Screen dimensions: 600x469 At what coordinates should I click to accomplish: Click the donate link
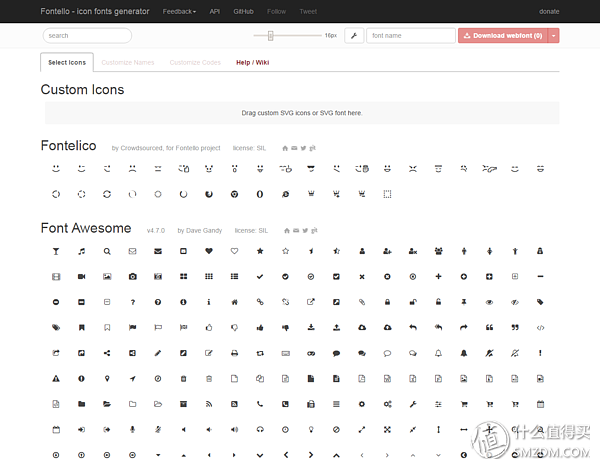(x=549, y=11)
